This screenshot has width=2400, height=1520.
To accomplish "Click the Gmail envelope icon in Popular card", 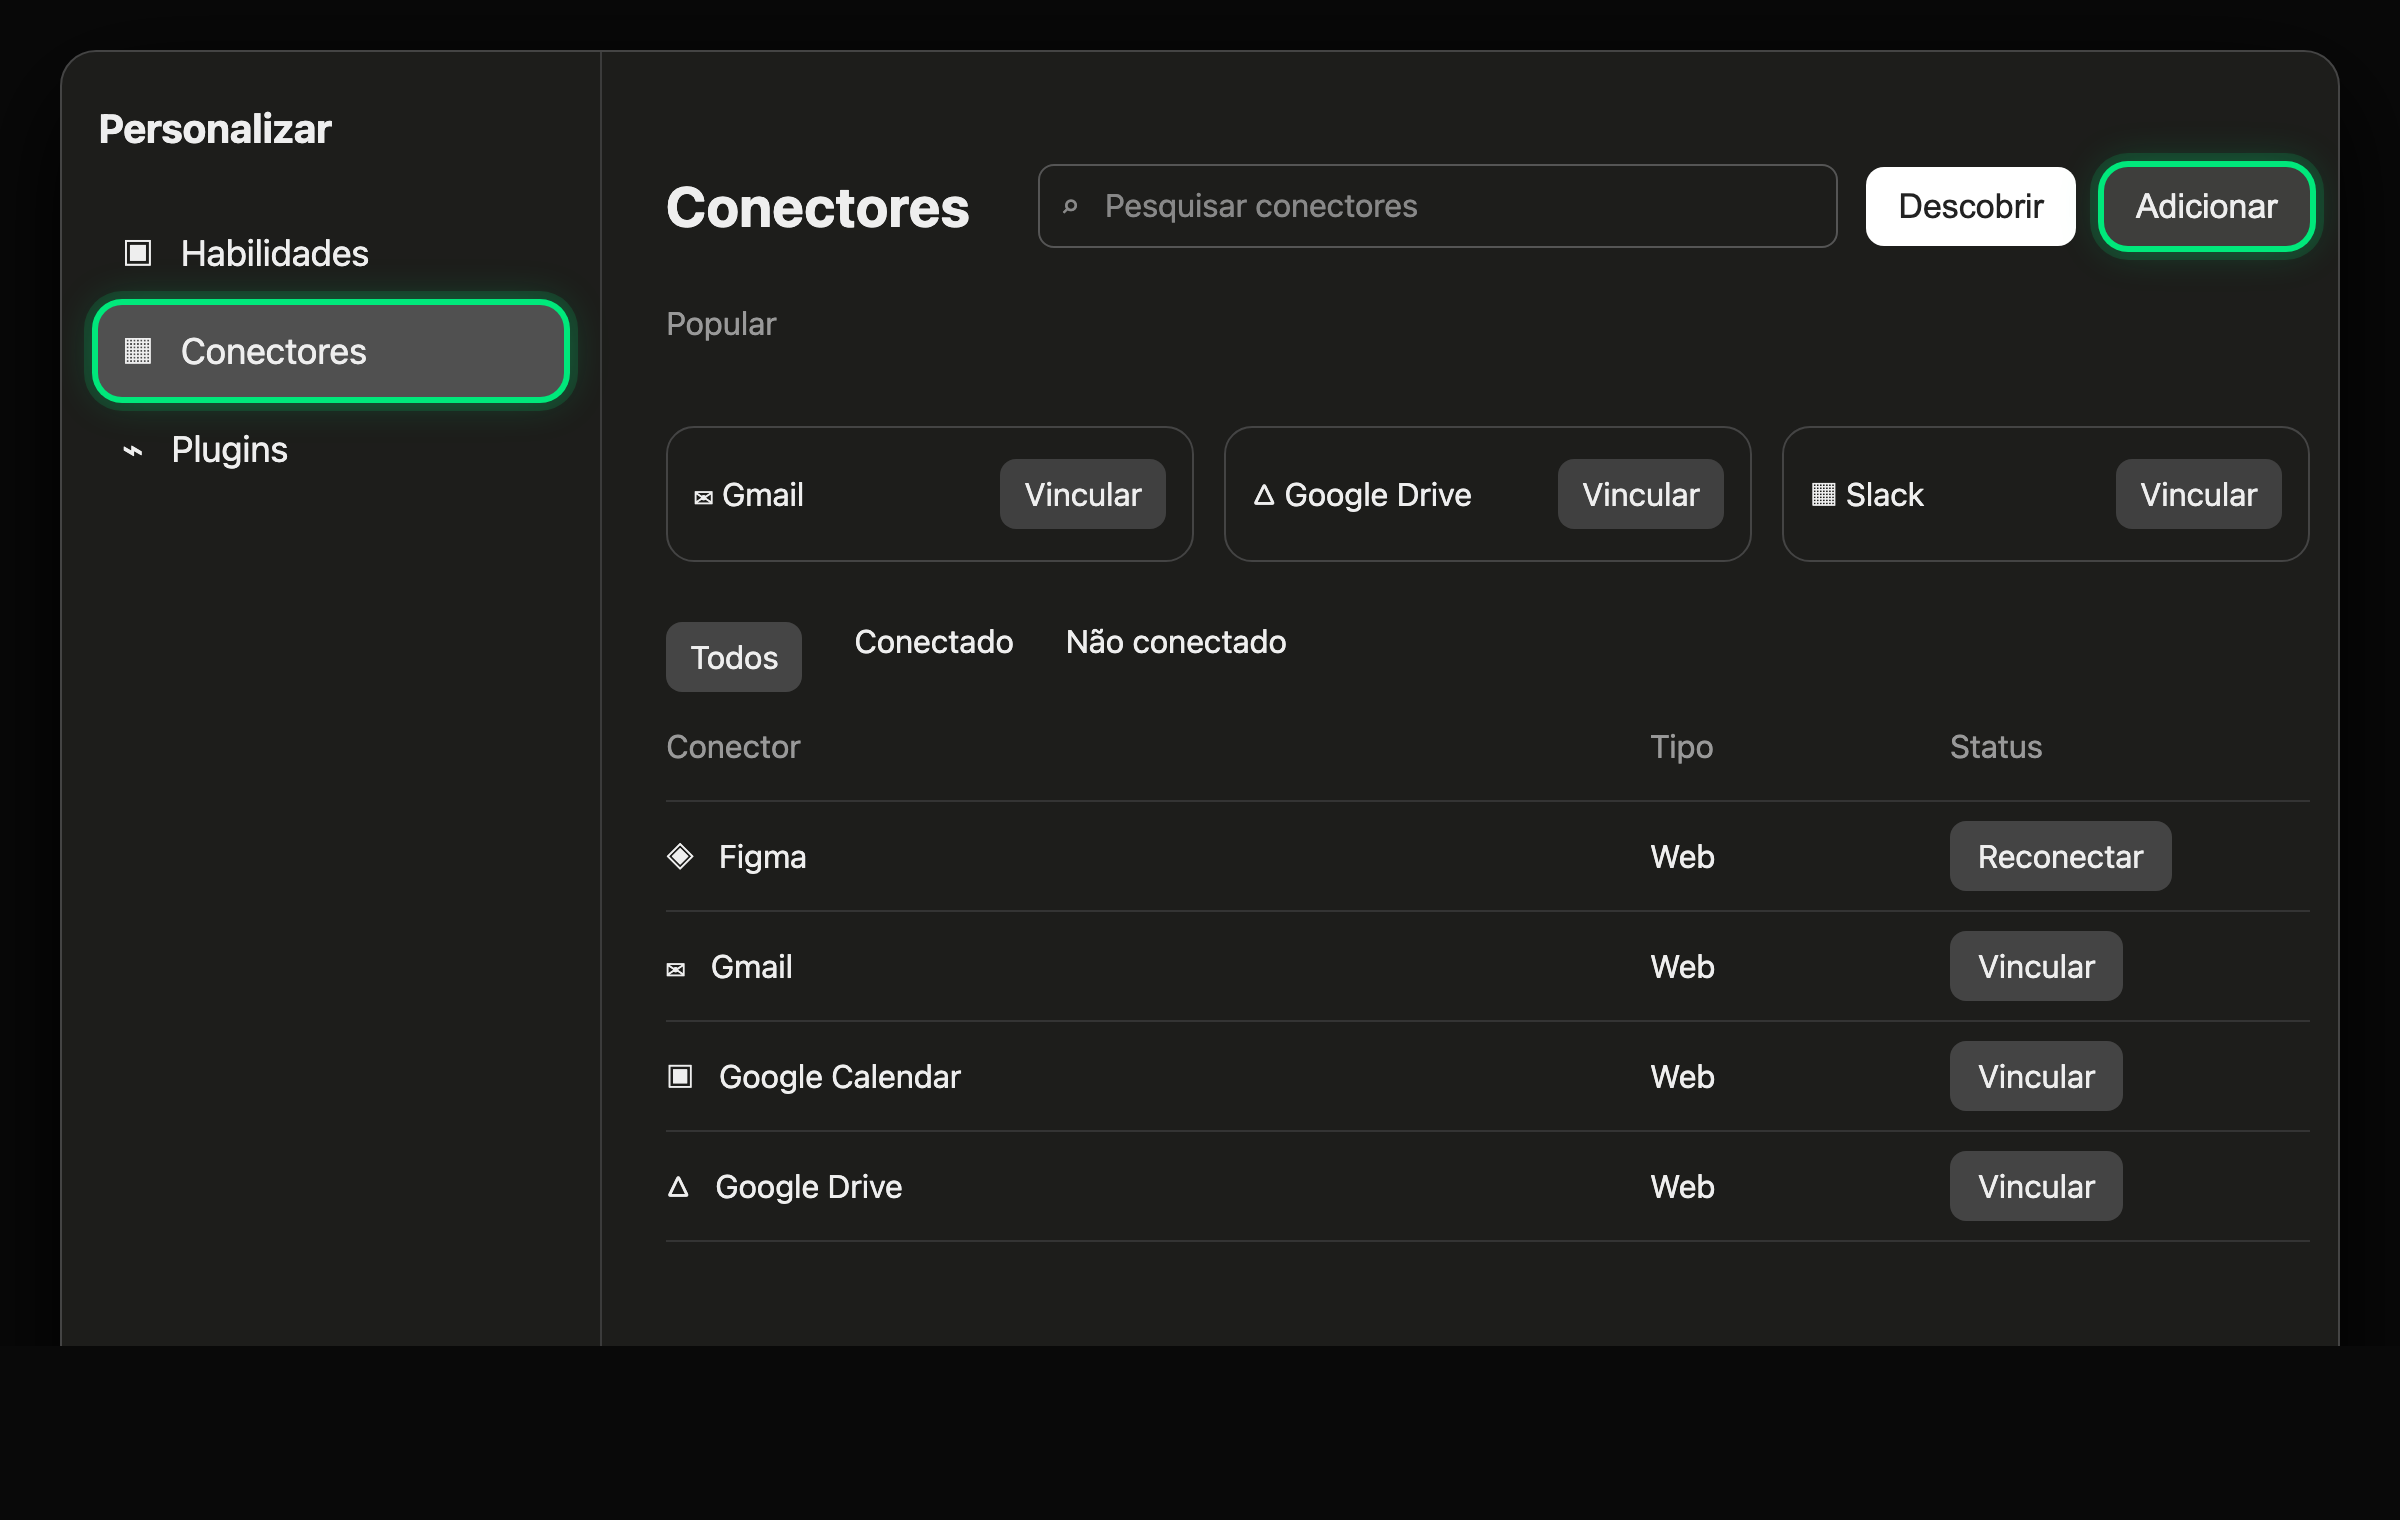I will pyautogui.click(x=703, y=497).
